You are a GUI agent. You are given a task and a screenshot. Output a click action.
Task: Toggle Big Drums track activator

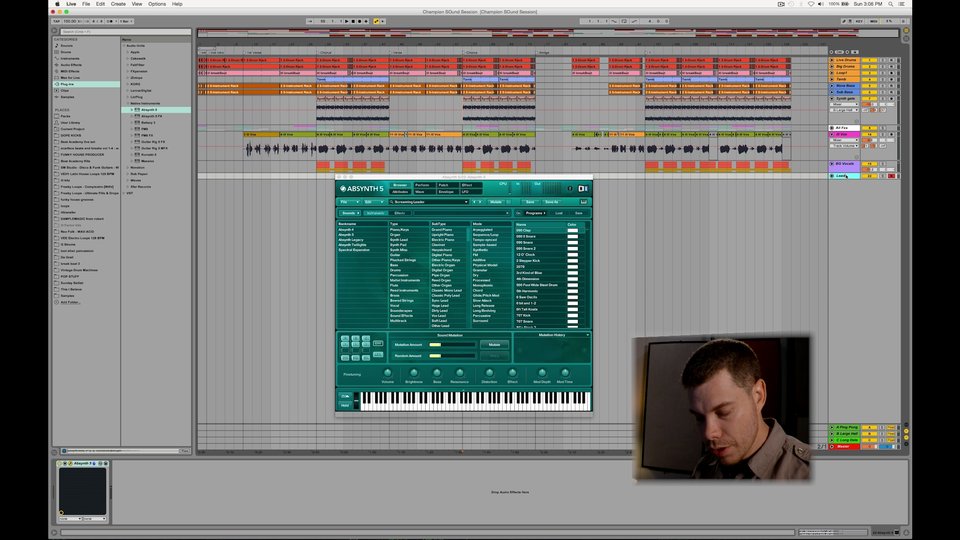point(869,66)
